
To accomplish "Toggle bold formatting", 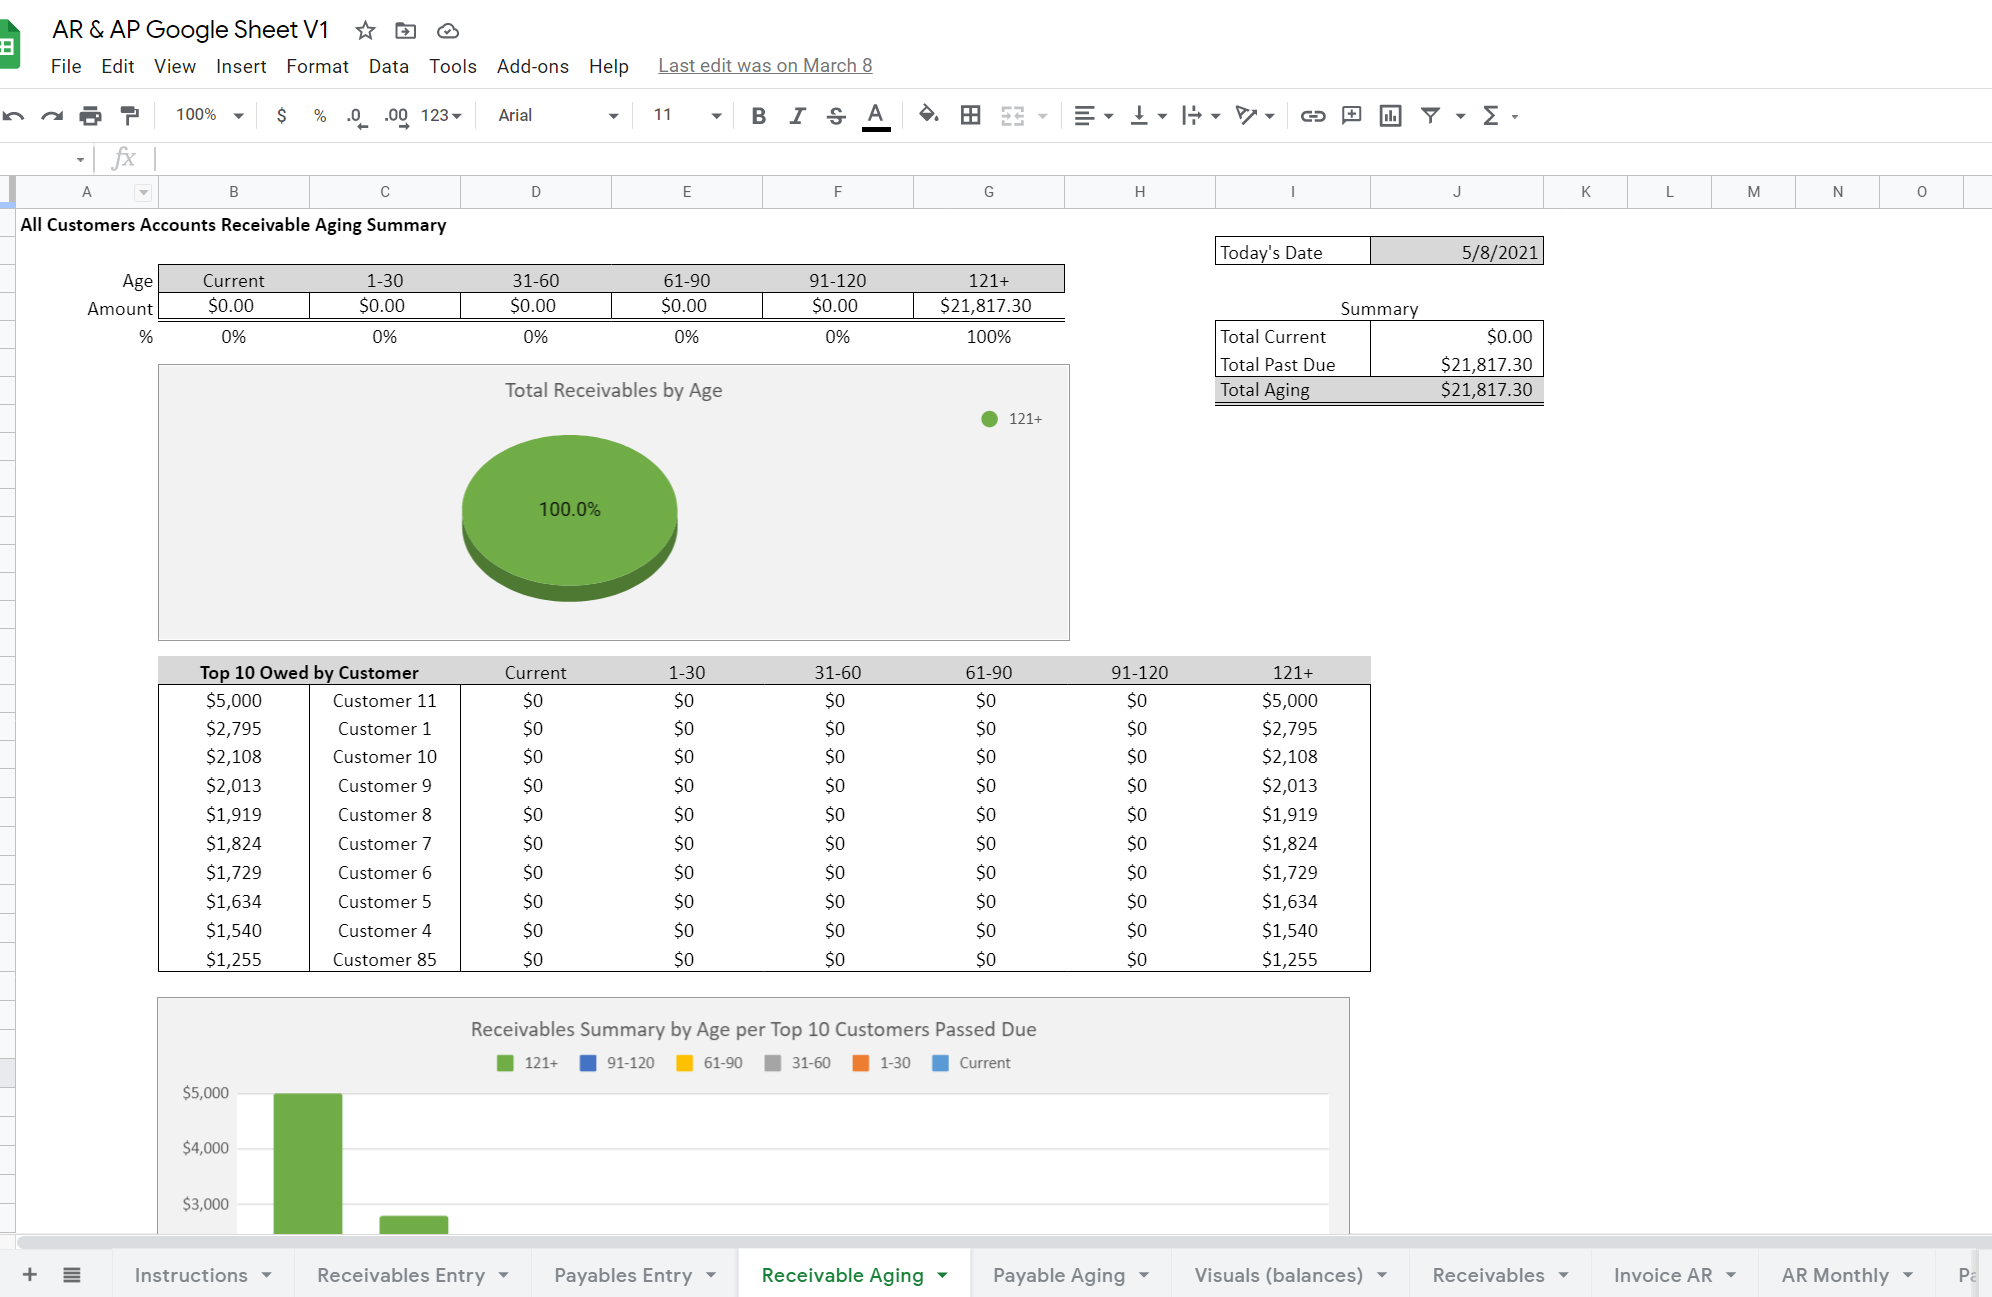I will click(x=759, y=116).
